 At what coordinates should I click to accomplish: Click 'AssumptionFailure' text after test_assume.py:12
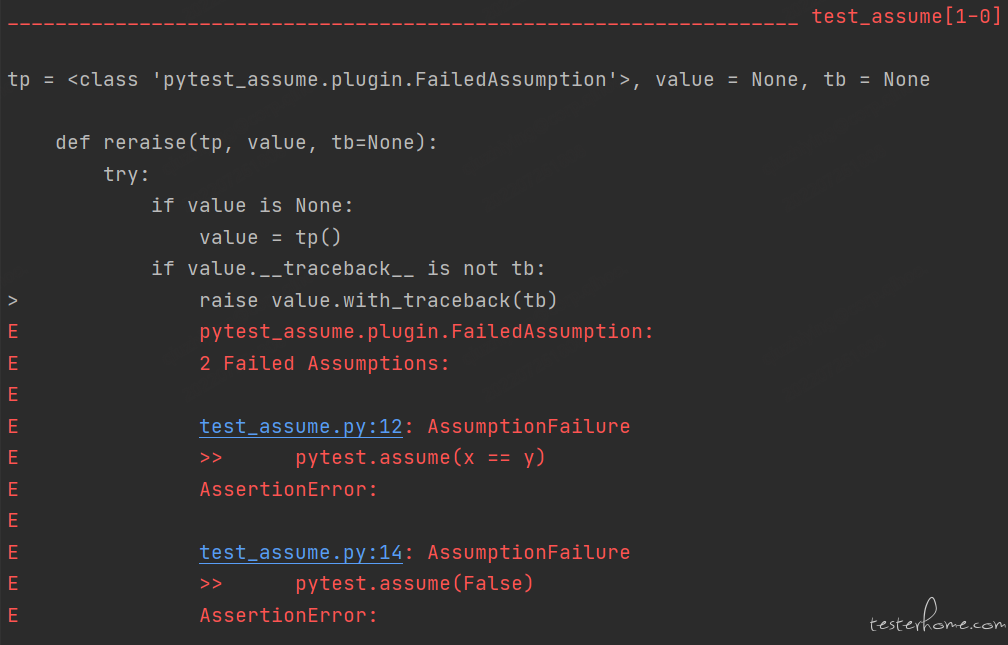528,426
